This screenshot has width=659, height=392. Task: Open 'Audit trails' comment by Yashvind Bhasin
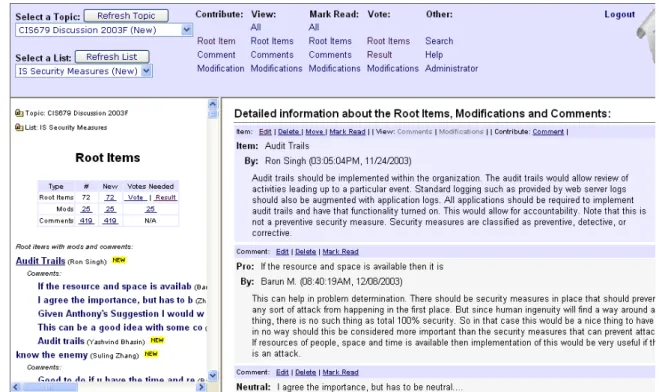click(x=61, y=341)
